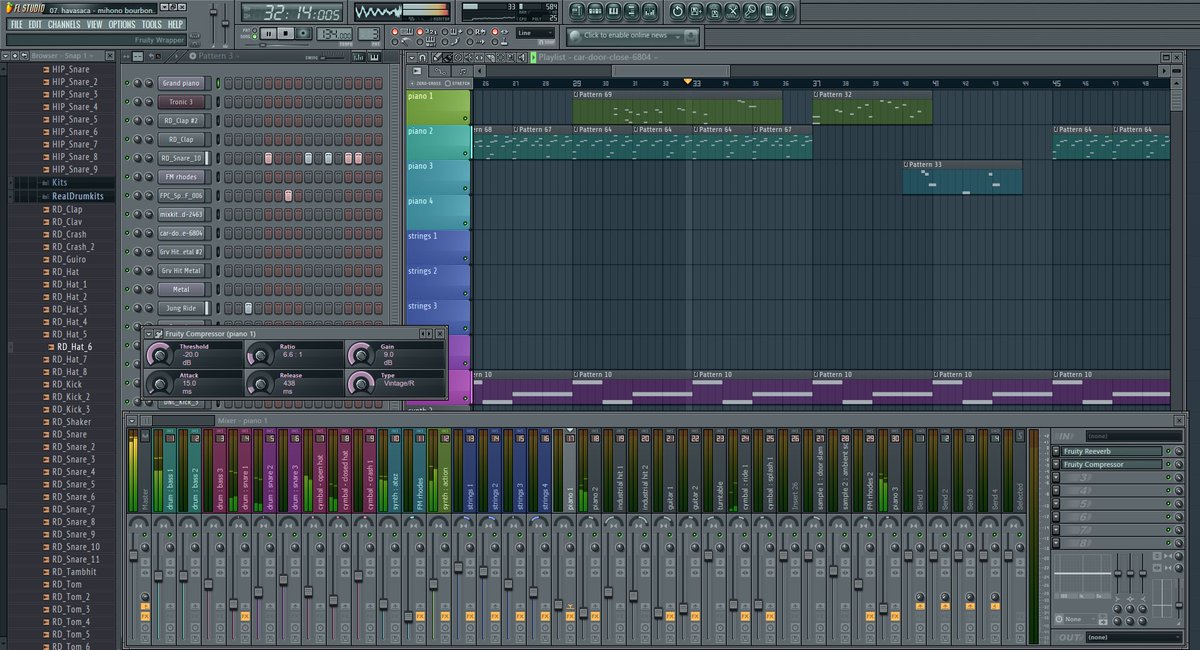Open the TOOLS menu
1200x650 pixels.
click(152, 24)
